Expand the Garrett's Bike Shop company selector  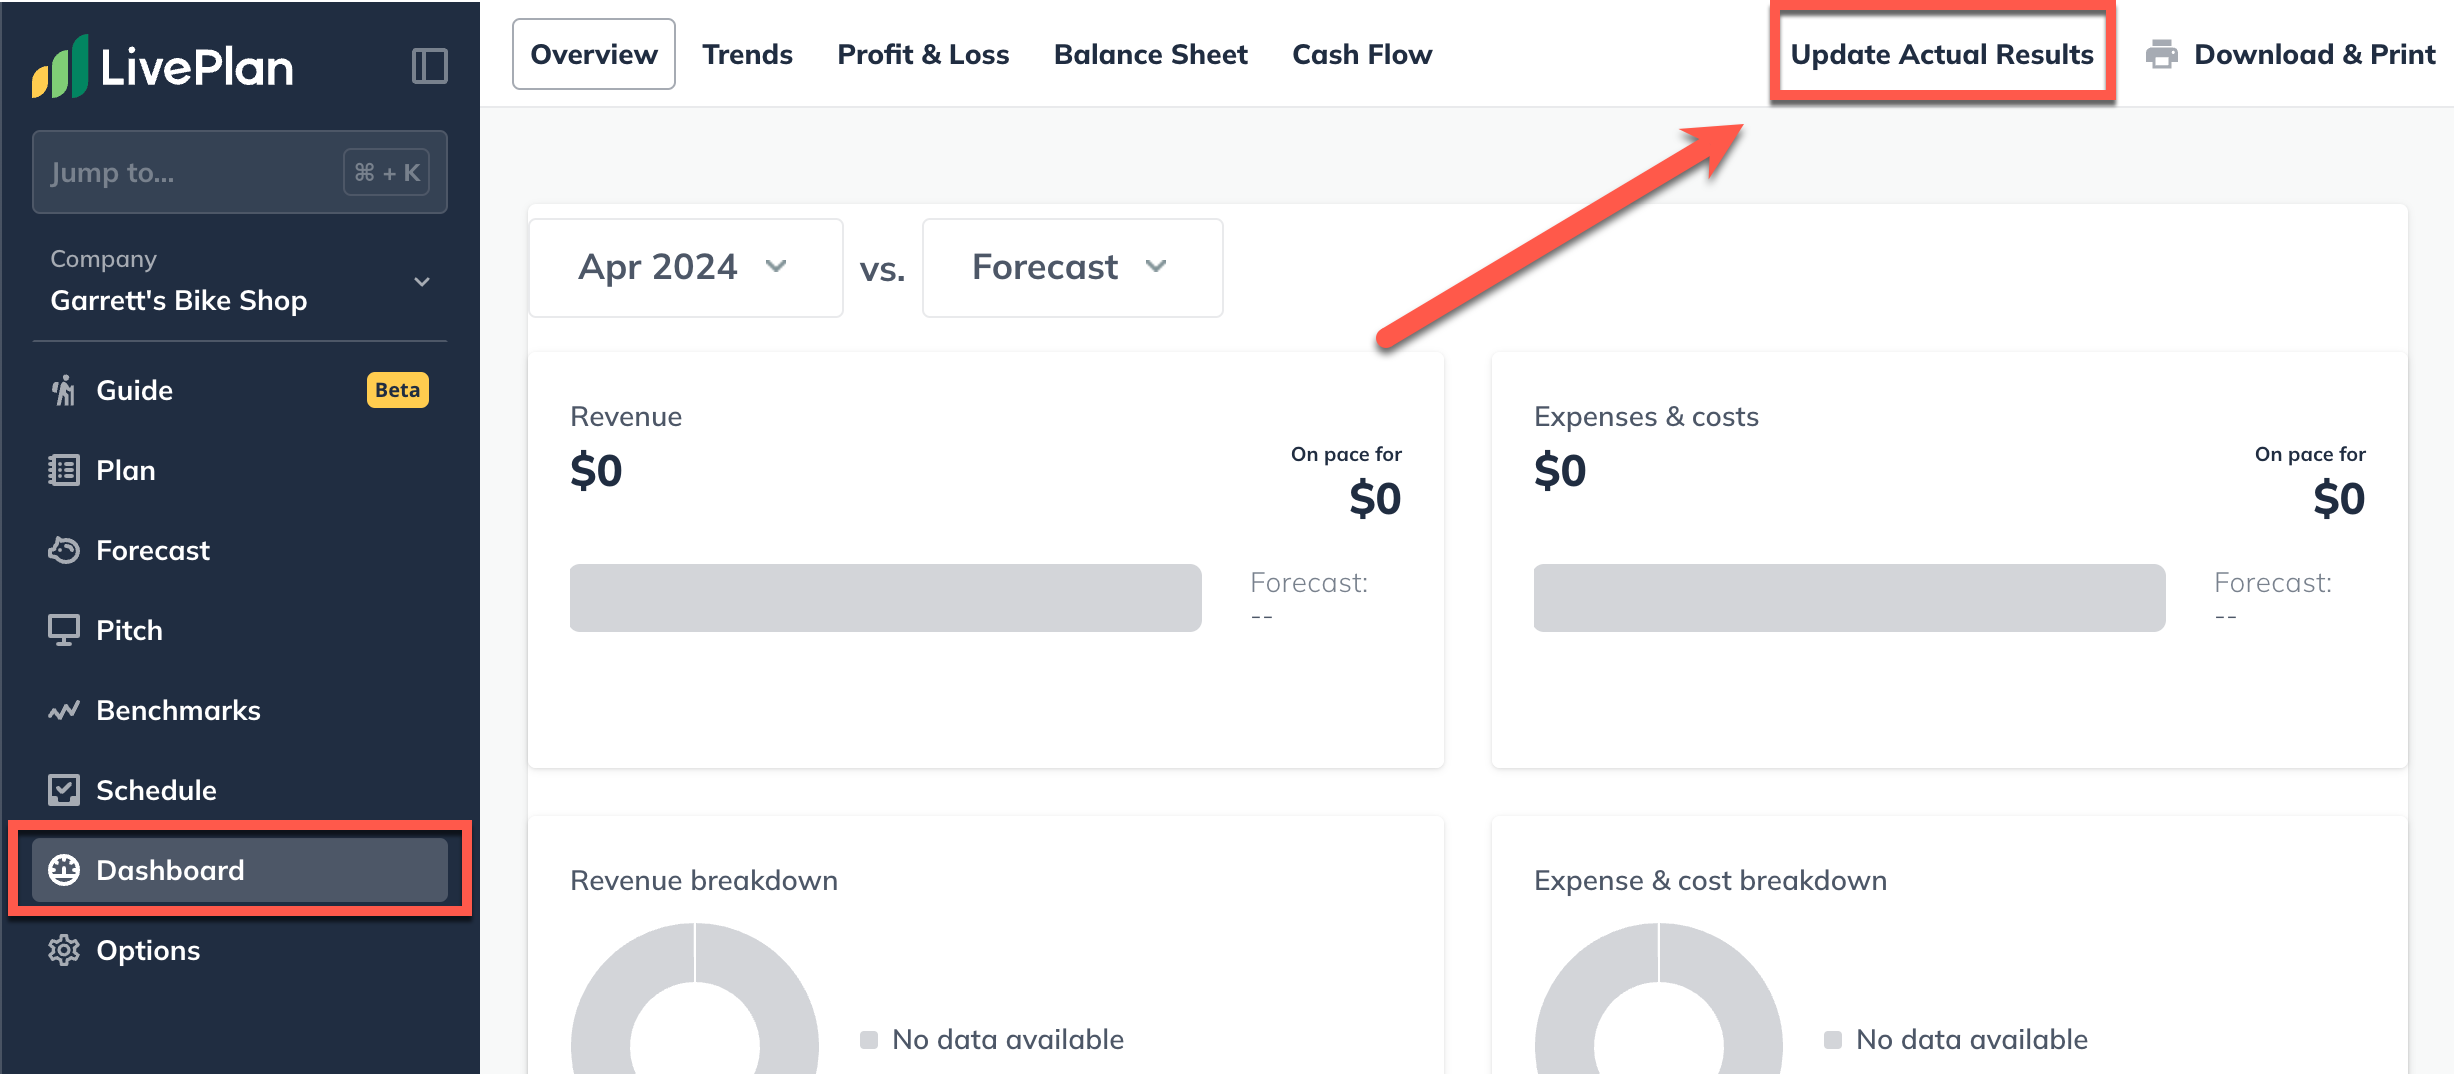240,281
